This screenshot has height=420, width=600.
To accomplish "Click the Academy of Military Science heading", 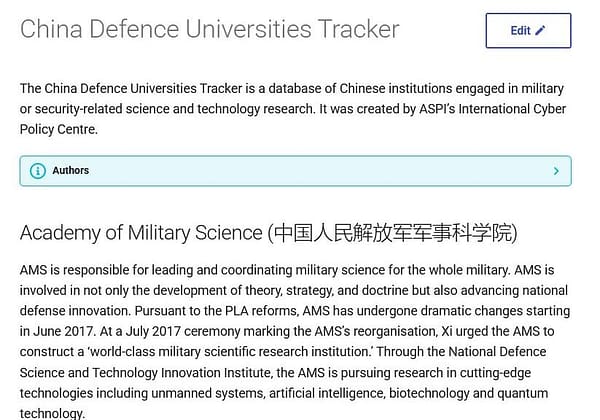I will [141, 234].
